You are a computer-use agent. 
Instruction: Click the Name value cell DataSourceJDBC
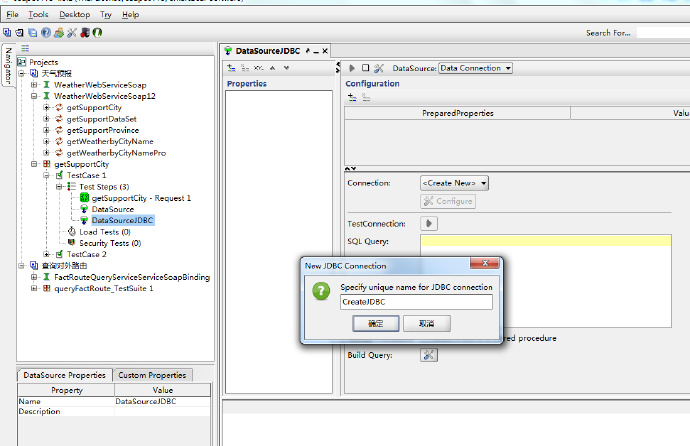pyautogui.click(x=162, y=401)
